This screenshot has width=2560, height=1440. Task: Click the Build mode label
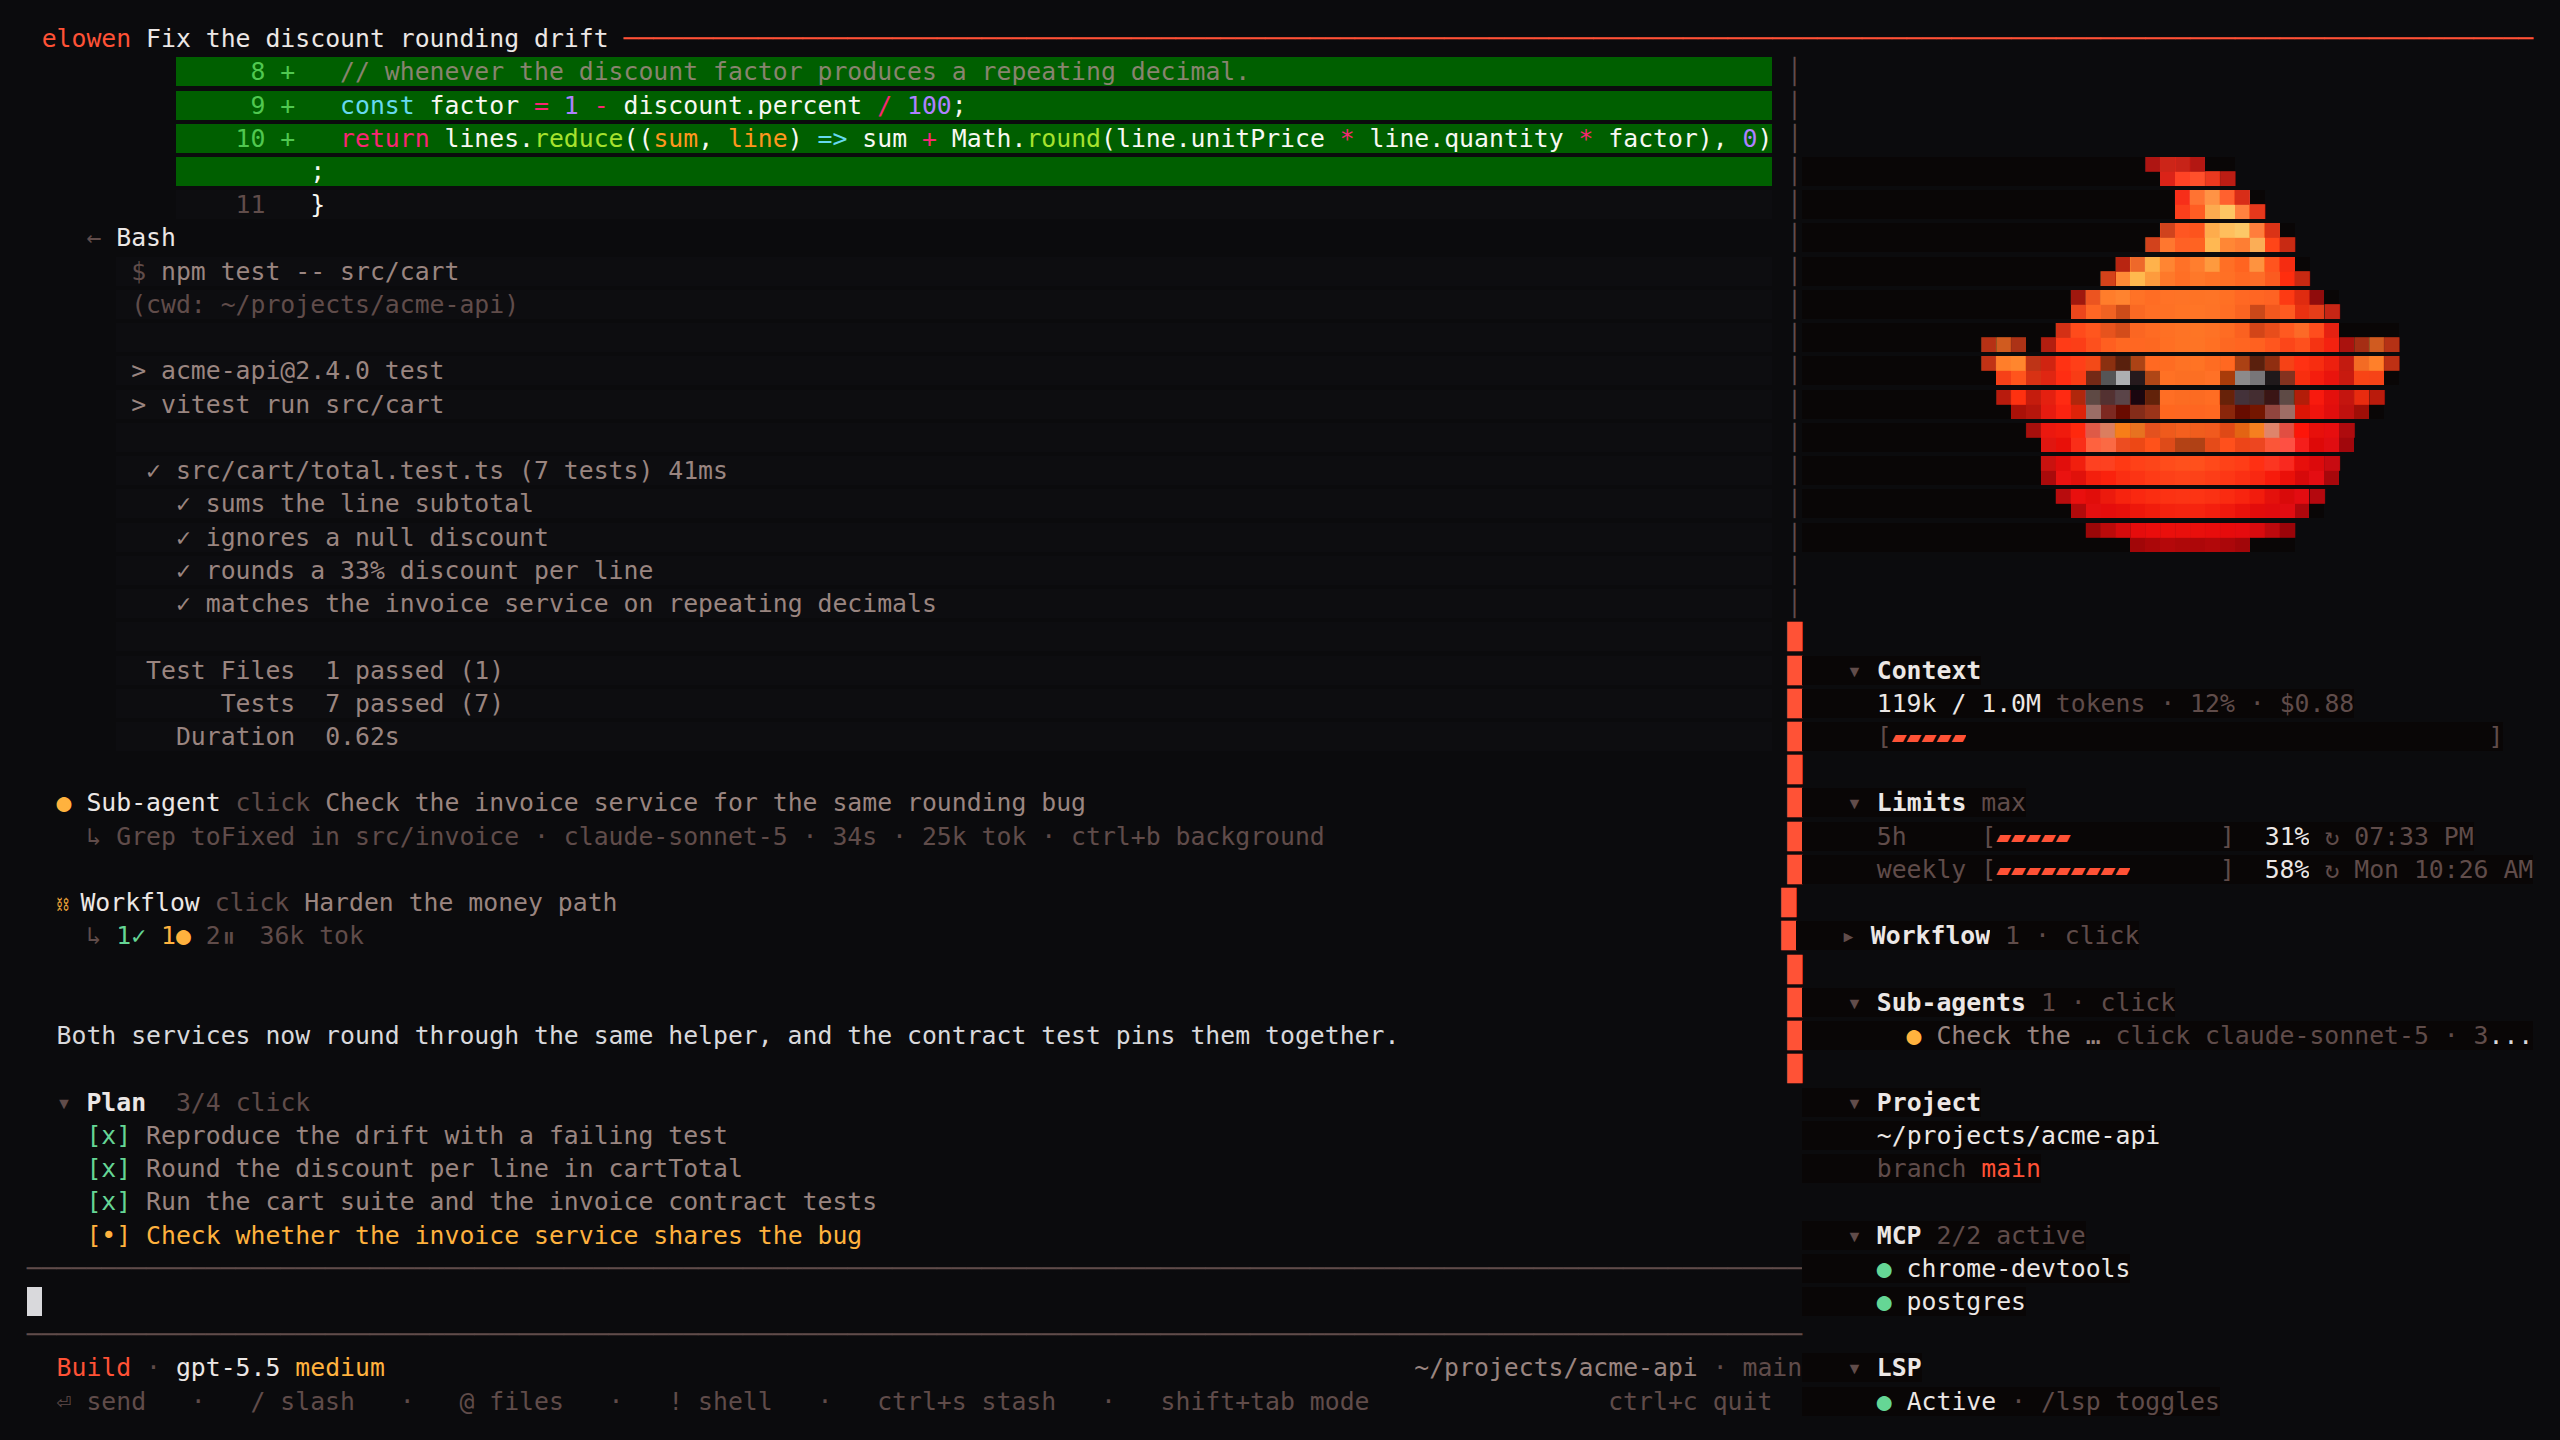(x=94, y=1368)
